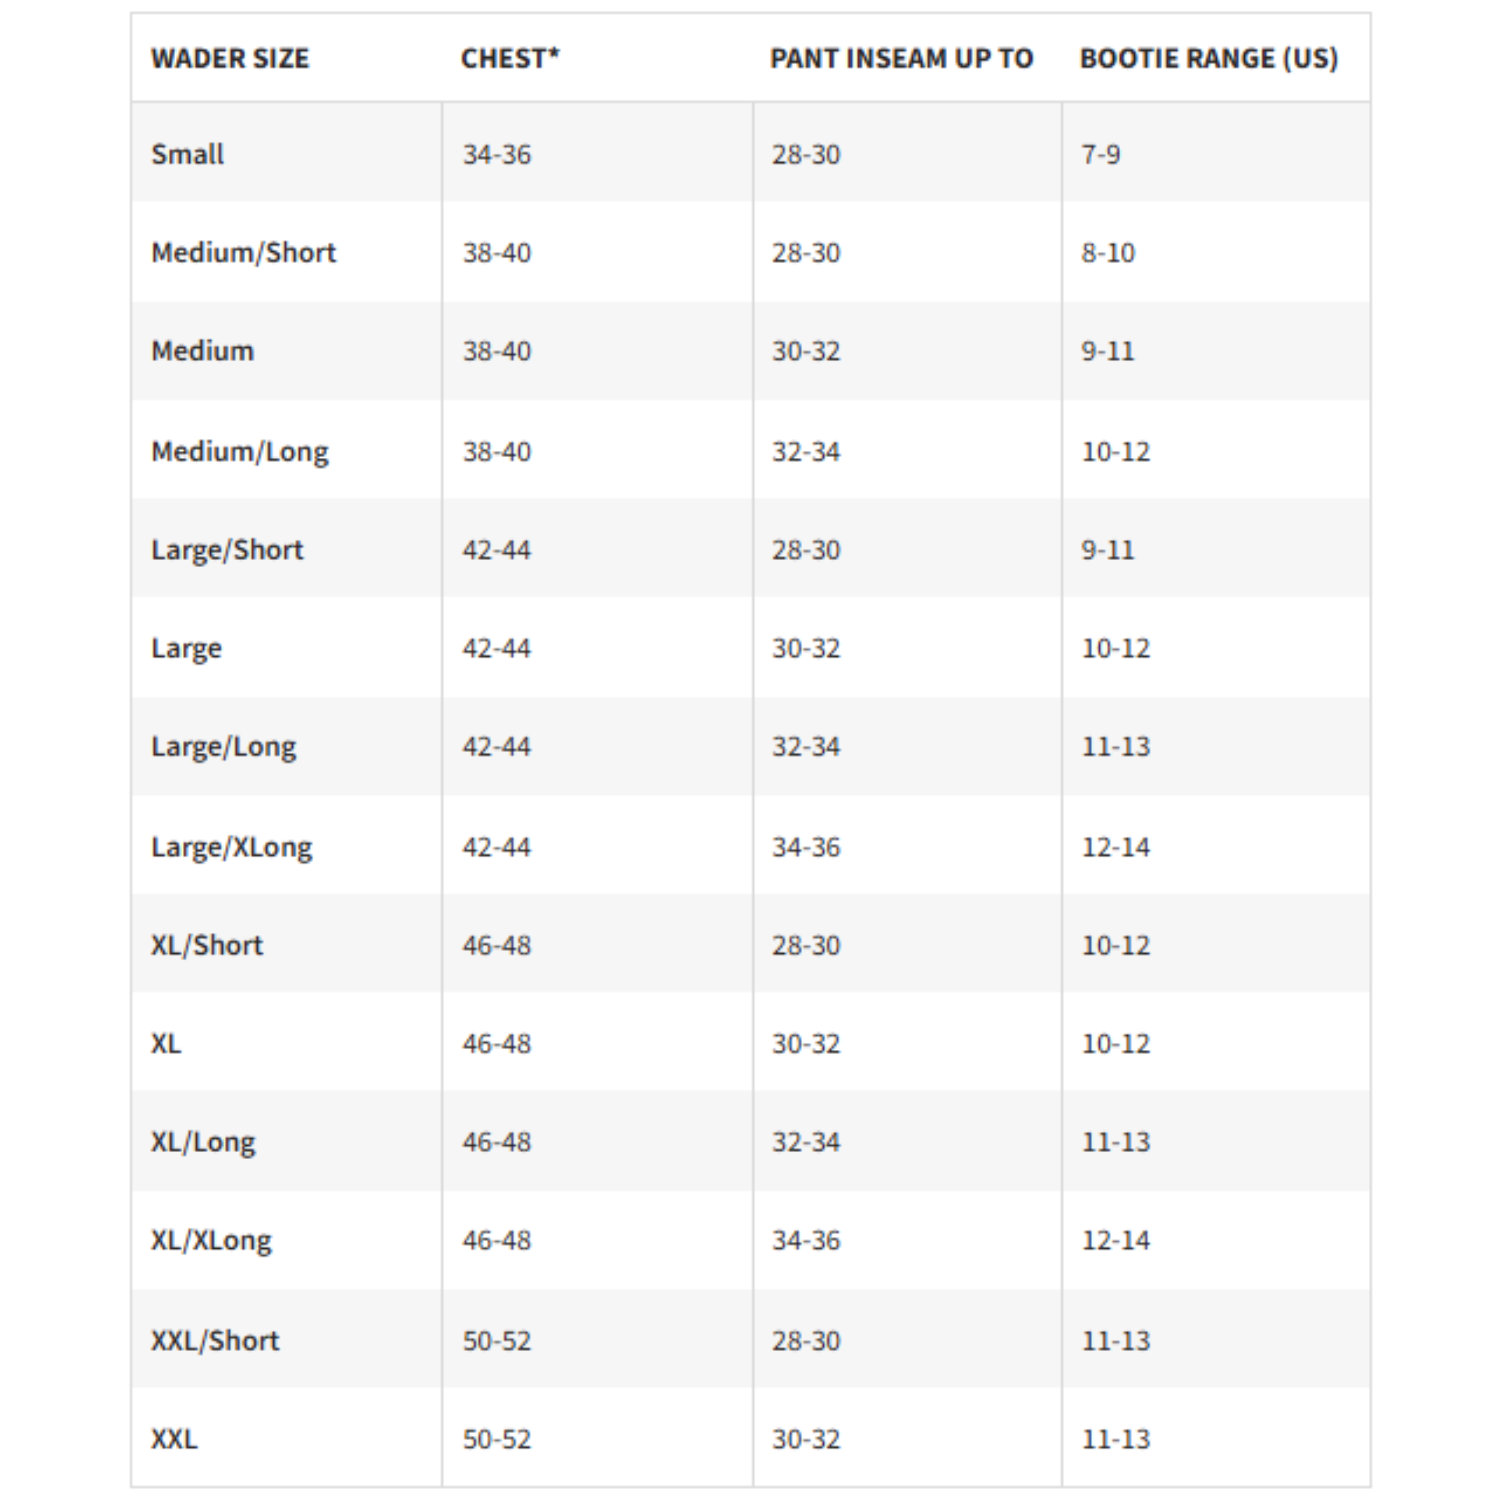Click the 34-36 chest value for Small
The height and width of the screenshot is (1500, 1500).
click(x=497, y=155)
